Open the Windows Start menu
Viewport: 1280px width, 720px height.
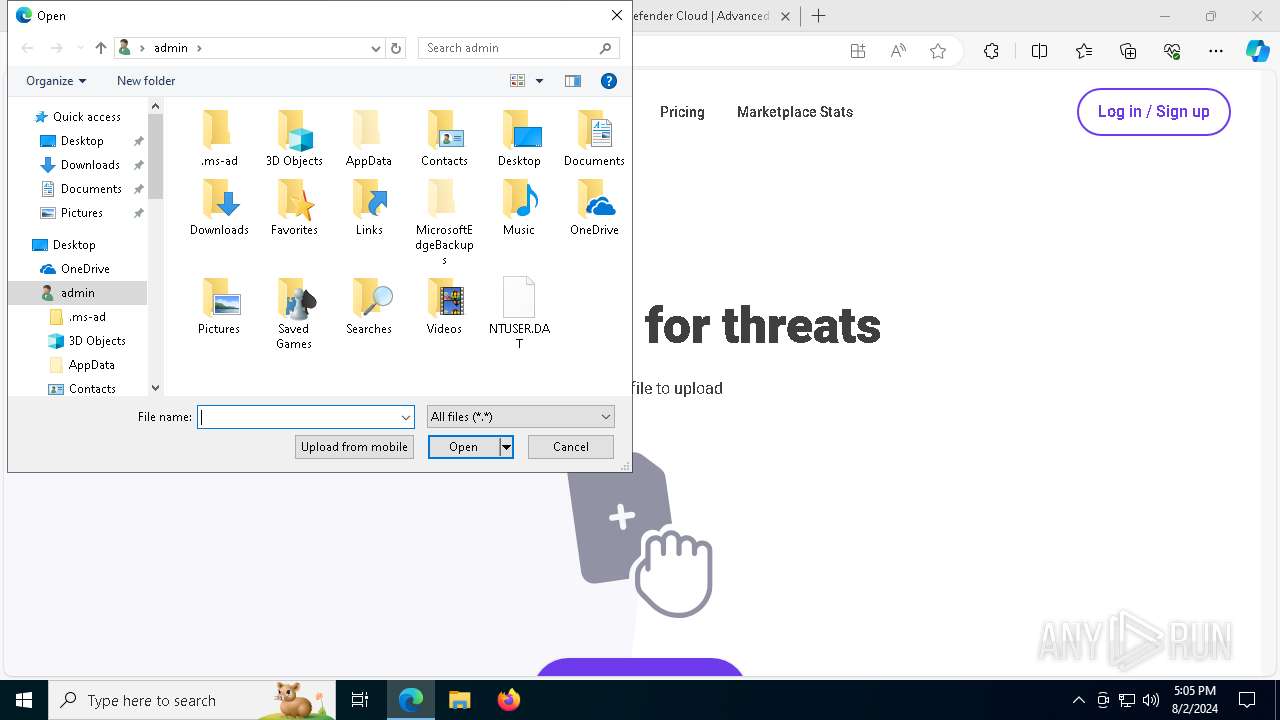pyautogui.click(x=24, y=700)
